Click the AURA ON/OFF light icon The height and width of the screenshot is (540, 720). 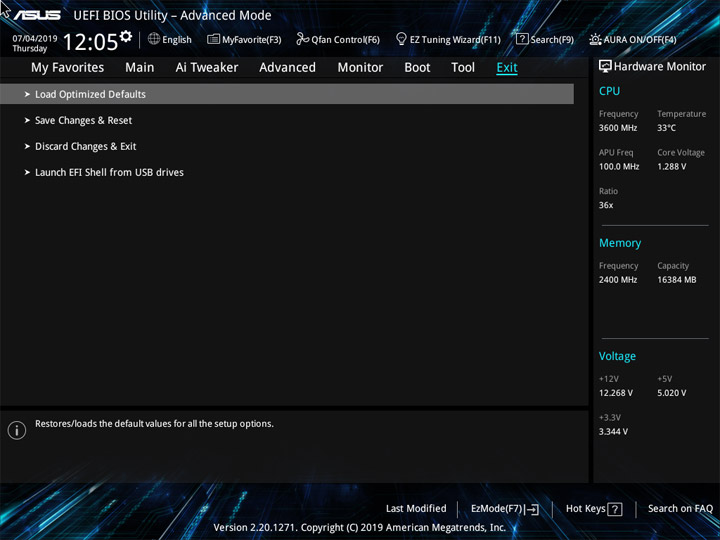click(x=595, y=39)
